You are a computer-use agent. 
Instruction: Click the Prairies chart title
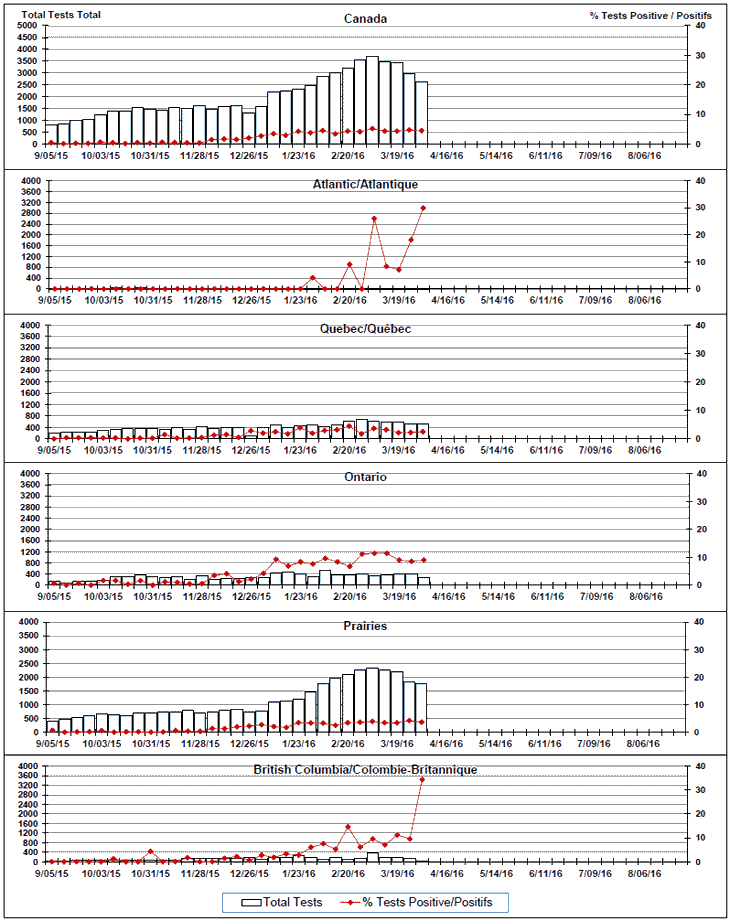point(366,626)
